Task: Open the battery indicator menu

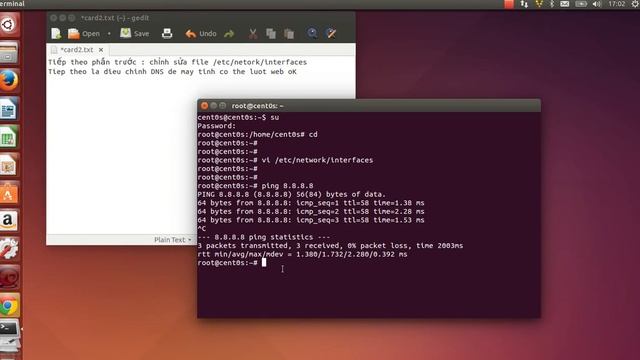Action: click(581, 4)
